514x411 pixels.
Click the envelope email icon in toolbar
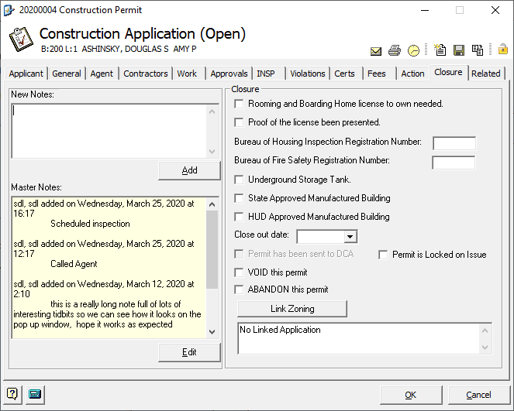point(376,51)
